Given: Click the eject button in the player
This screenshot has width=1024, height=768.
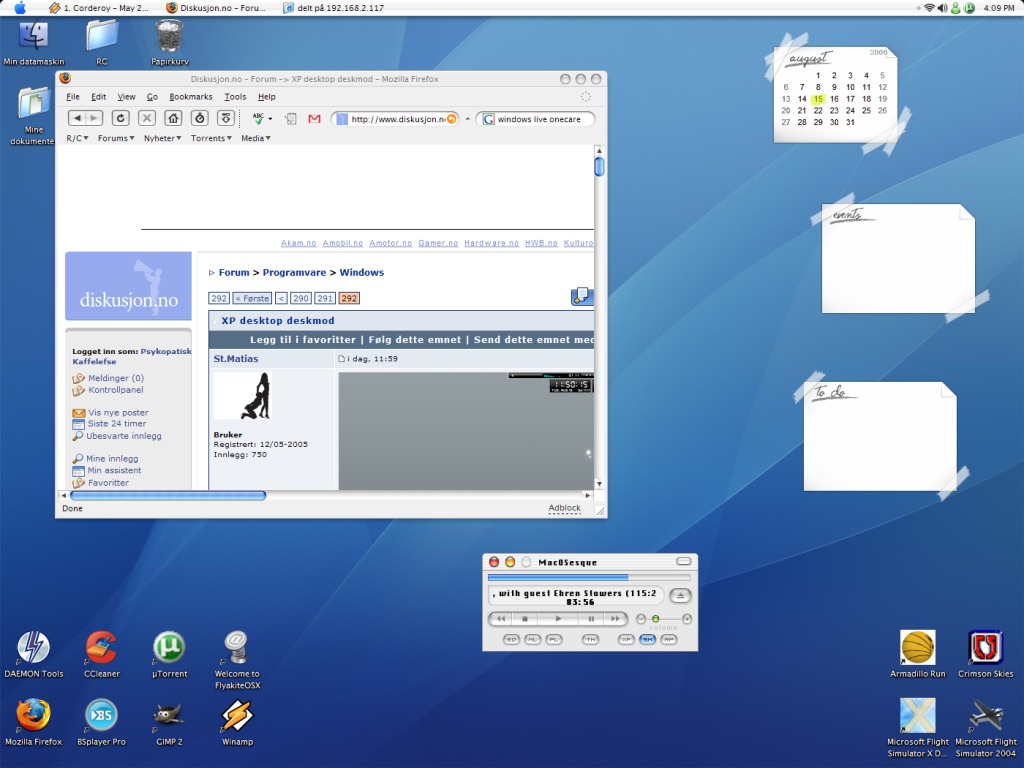Looking at the screenshot, I should [680, 595].
